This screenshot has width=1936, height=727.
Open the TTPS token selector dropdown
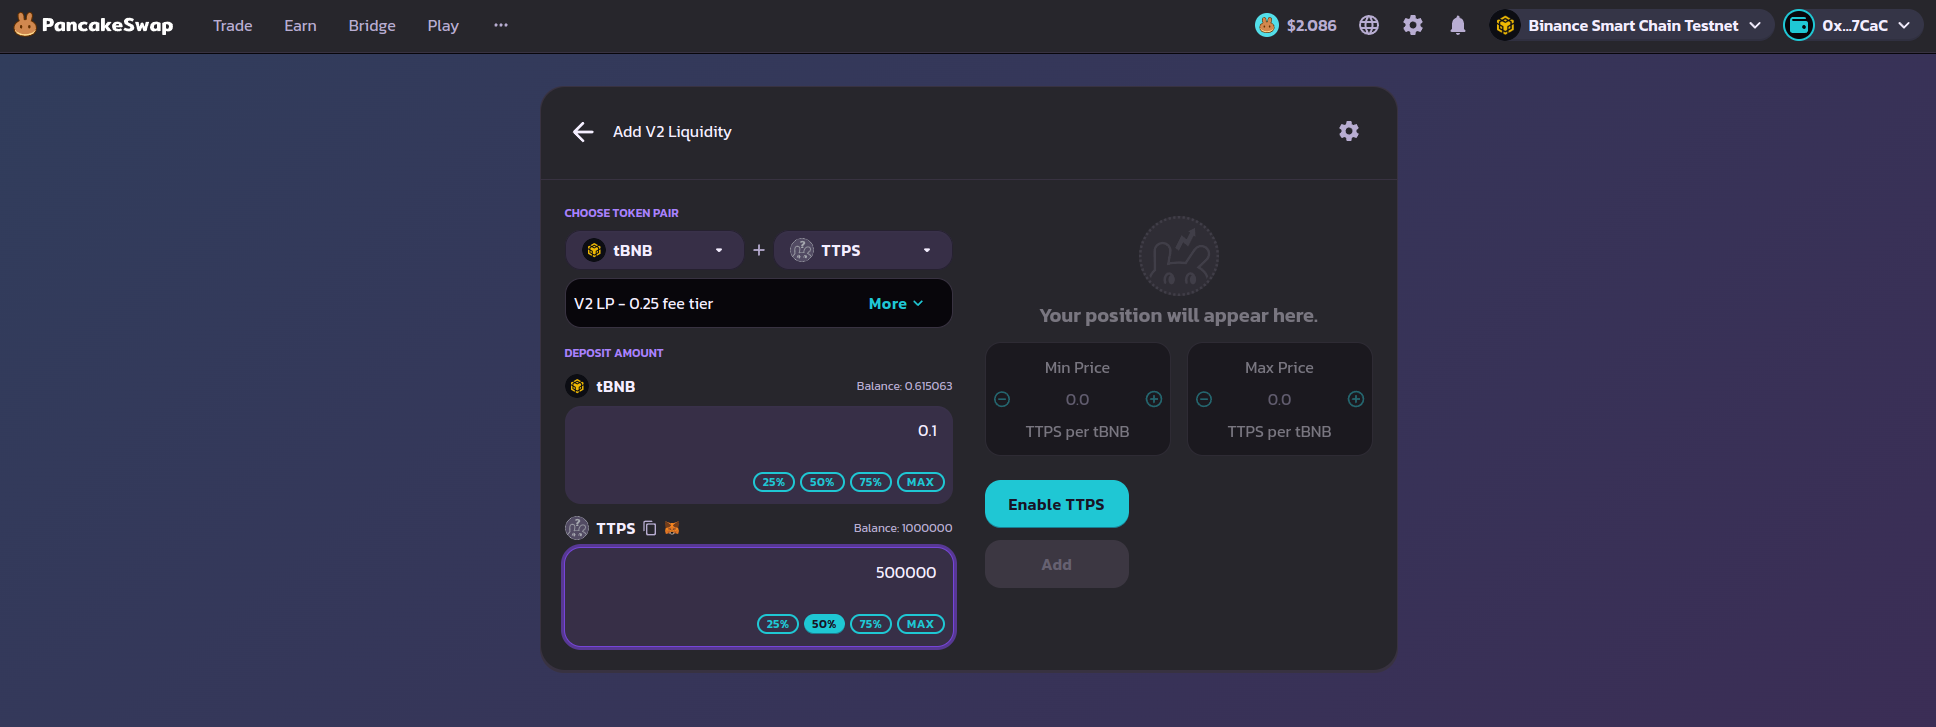click(862, 250)
